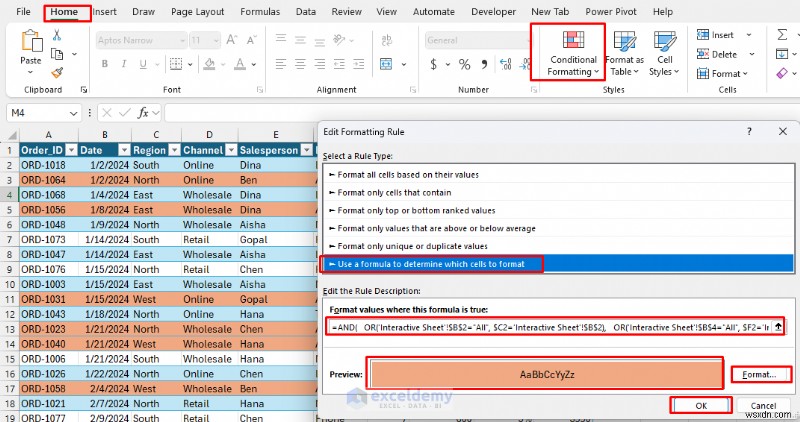
Task: Click OK in Edit Formatting Rule
Action: point(701,406)
